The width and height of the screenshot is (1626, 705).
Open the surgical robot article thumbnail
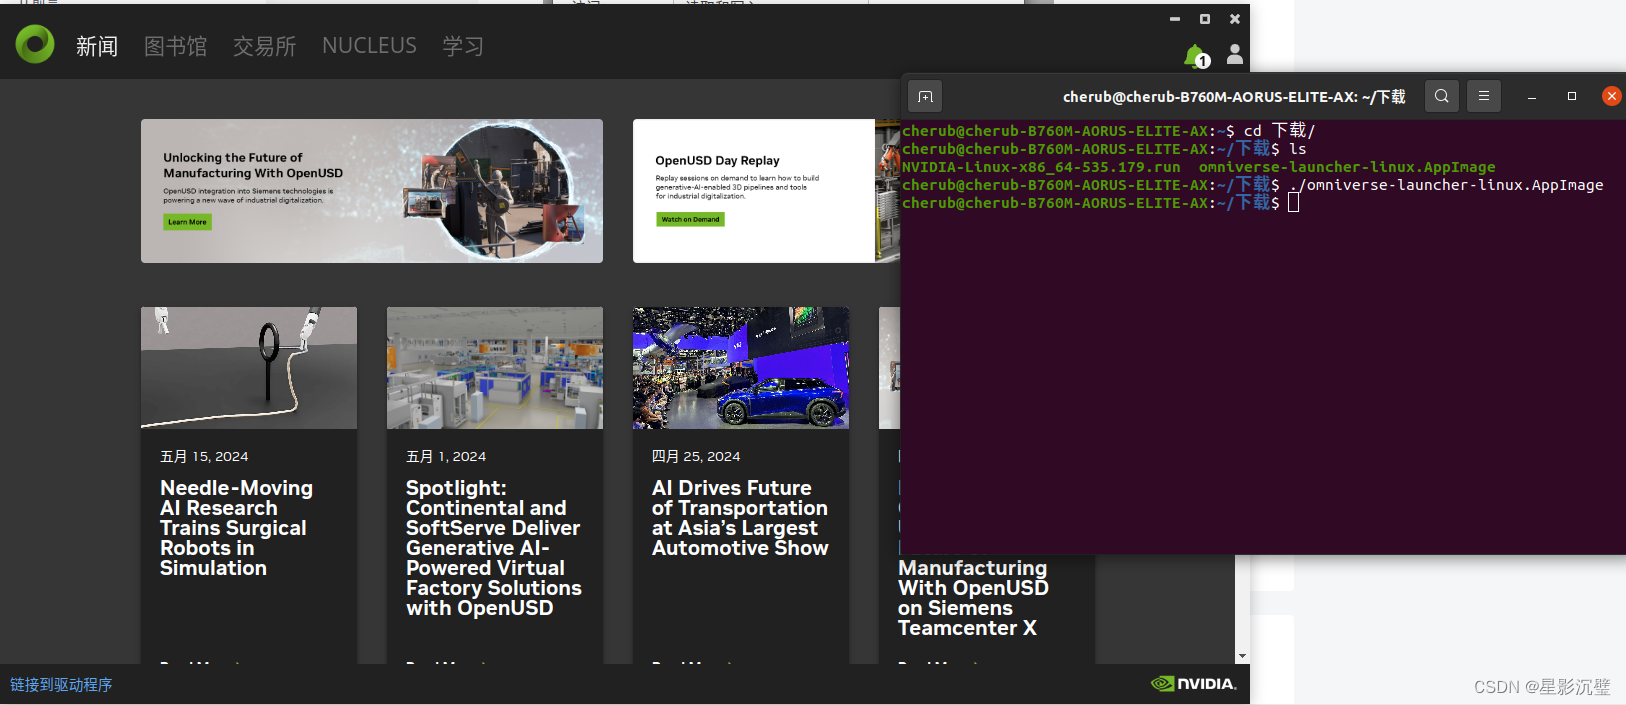[x=249, y=368]
